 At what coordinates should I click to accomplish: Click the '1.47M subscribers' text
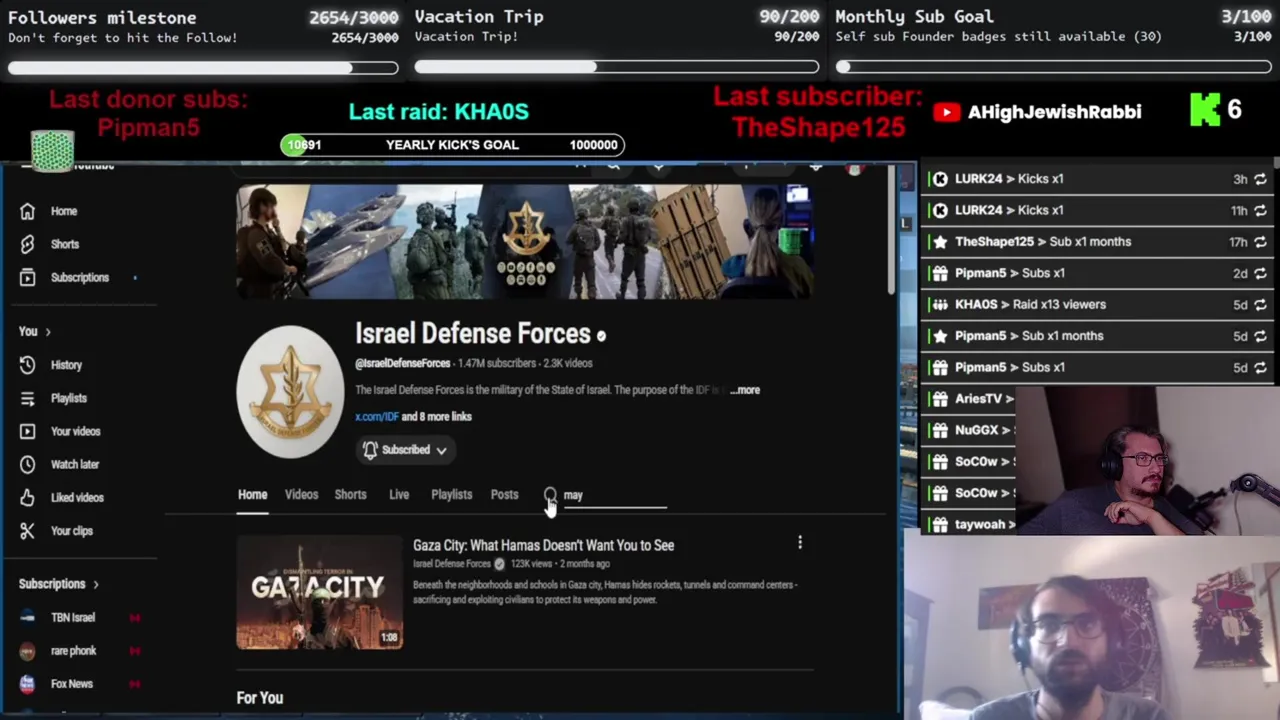click(496, 363)
